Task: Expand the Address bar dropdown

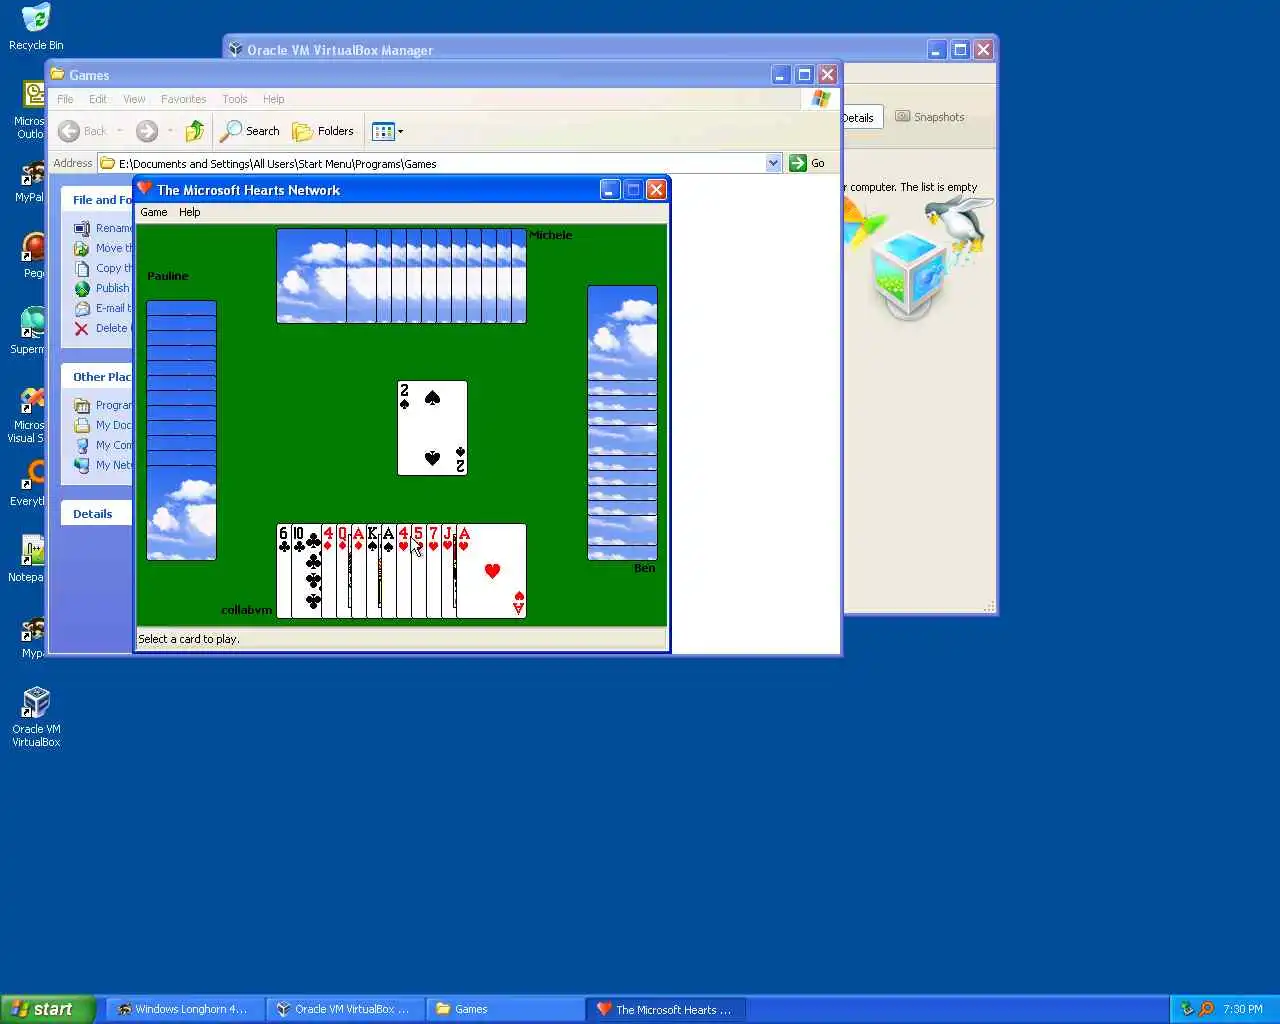Action: tap(773, 163)
